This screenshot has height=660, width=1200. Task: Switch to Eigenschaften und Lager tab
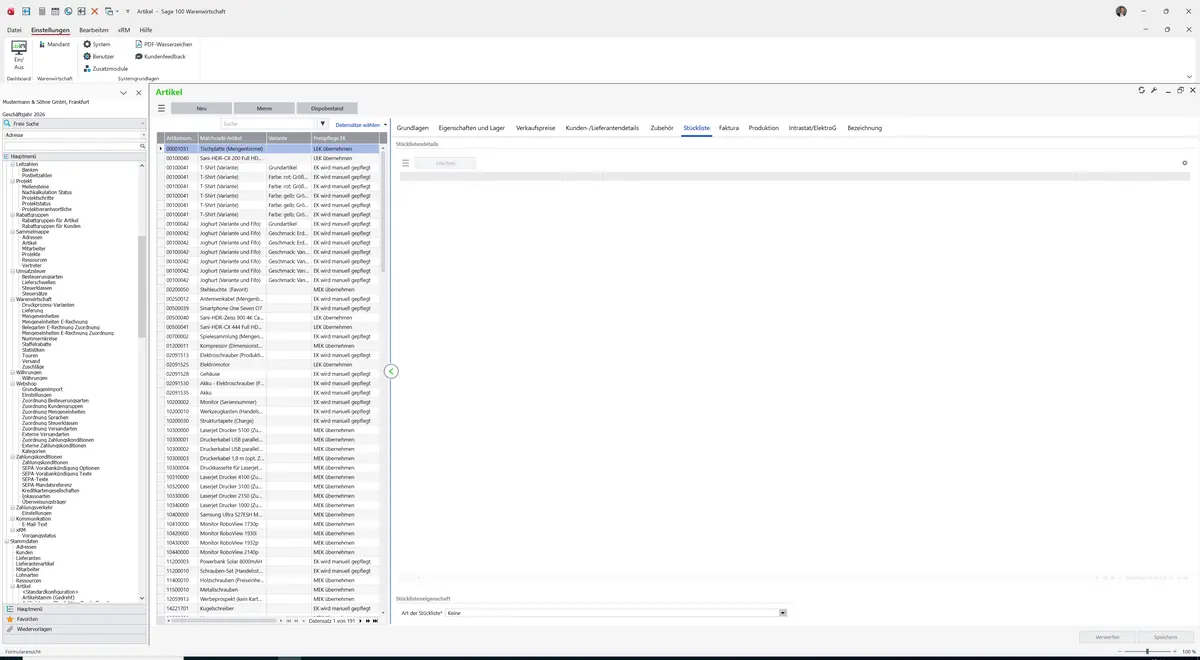472,128
